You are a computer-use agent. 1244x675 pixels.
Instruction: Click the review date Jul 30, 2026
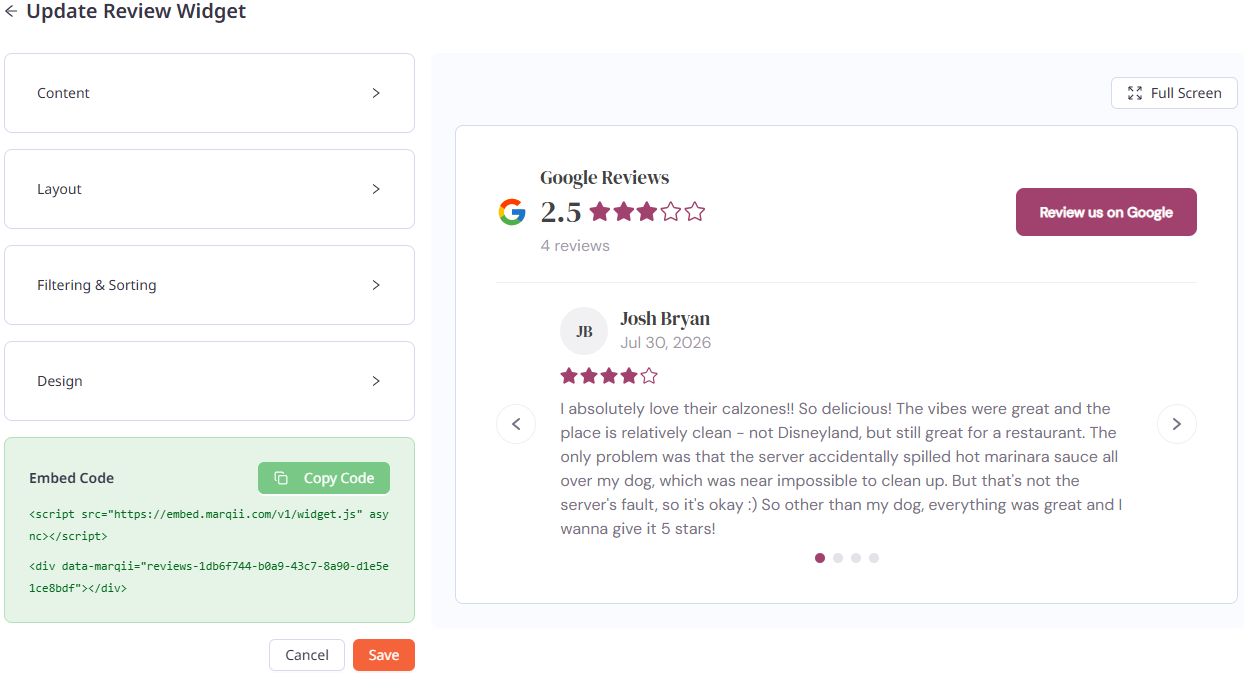(666, 342)
